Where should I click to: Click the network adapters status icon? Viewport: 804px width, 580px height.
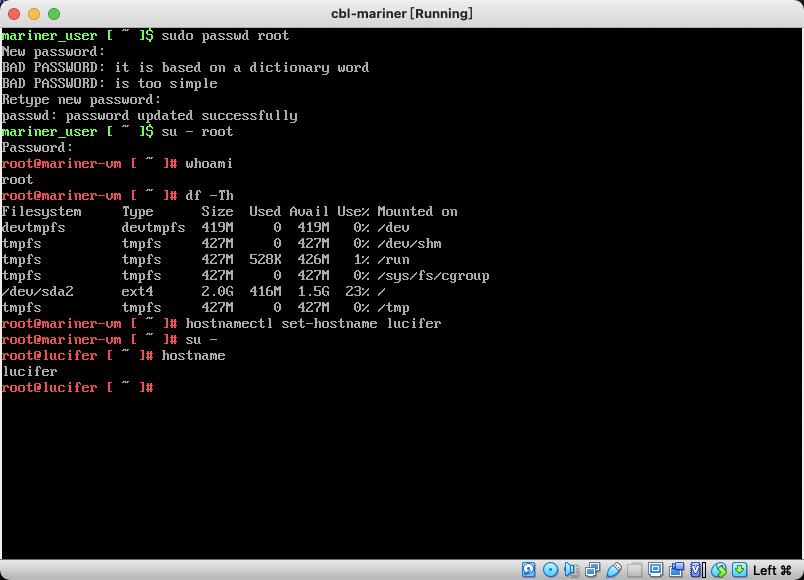coord(592,570)
